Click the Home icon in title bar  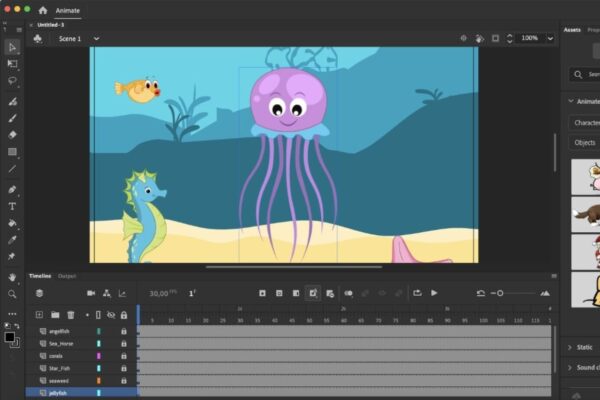(42, 10)
